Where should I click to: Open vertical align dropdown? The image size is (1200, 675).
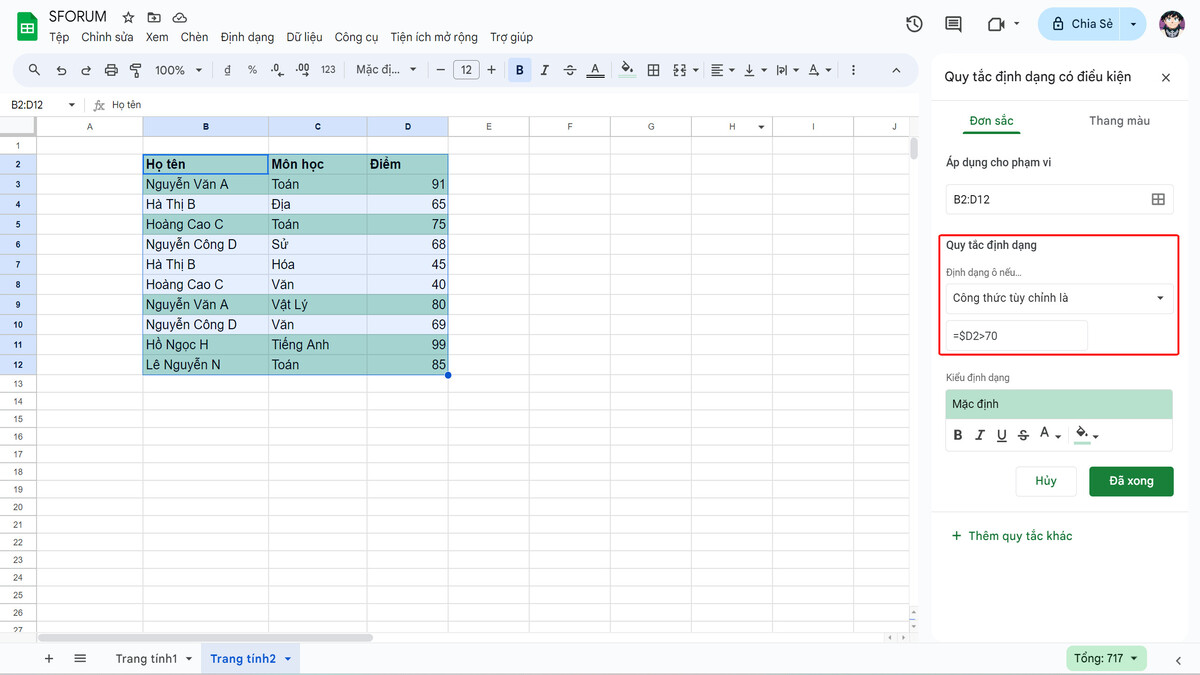[x=754, y=70]
